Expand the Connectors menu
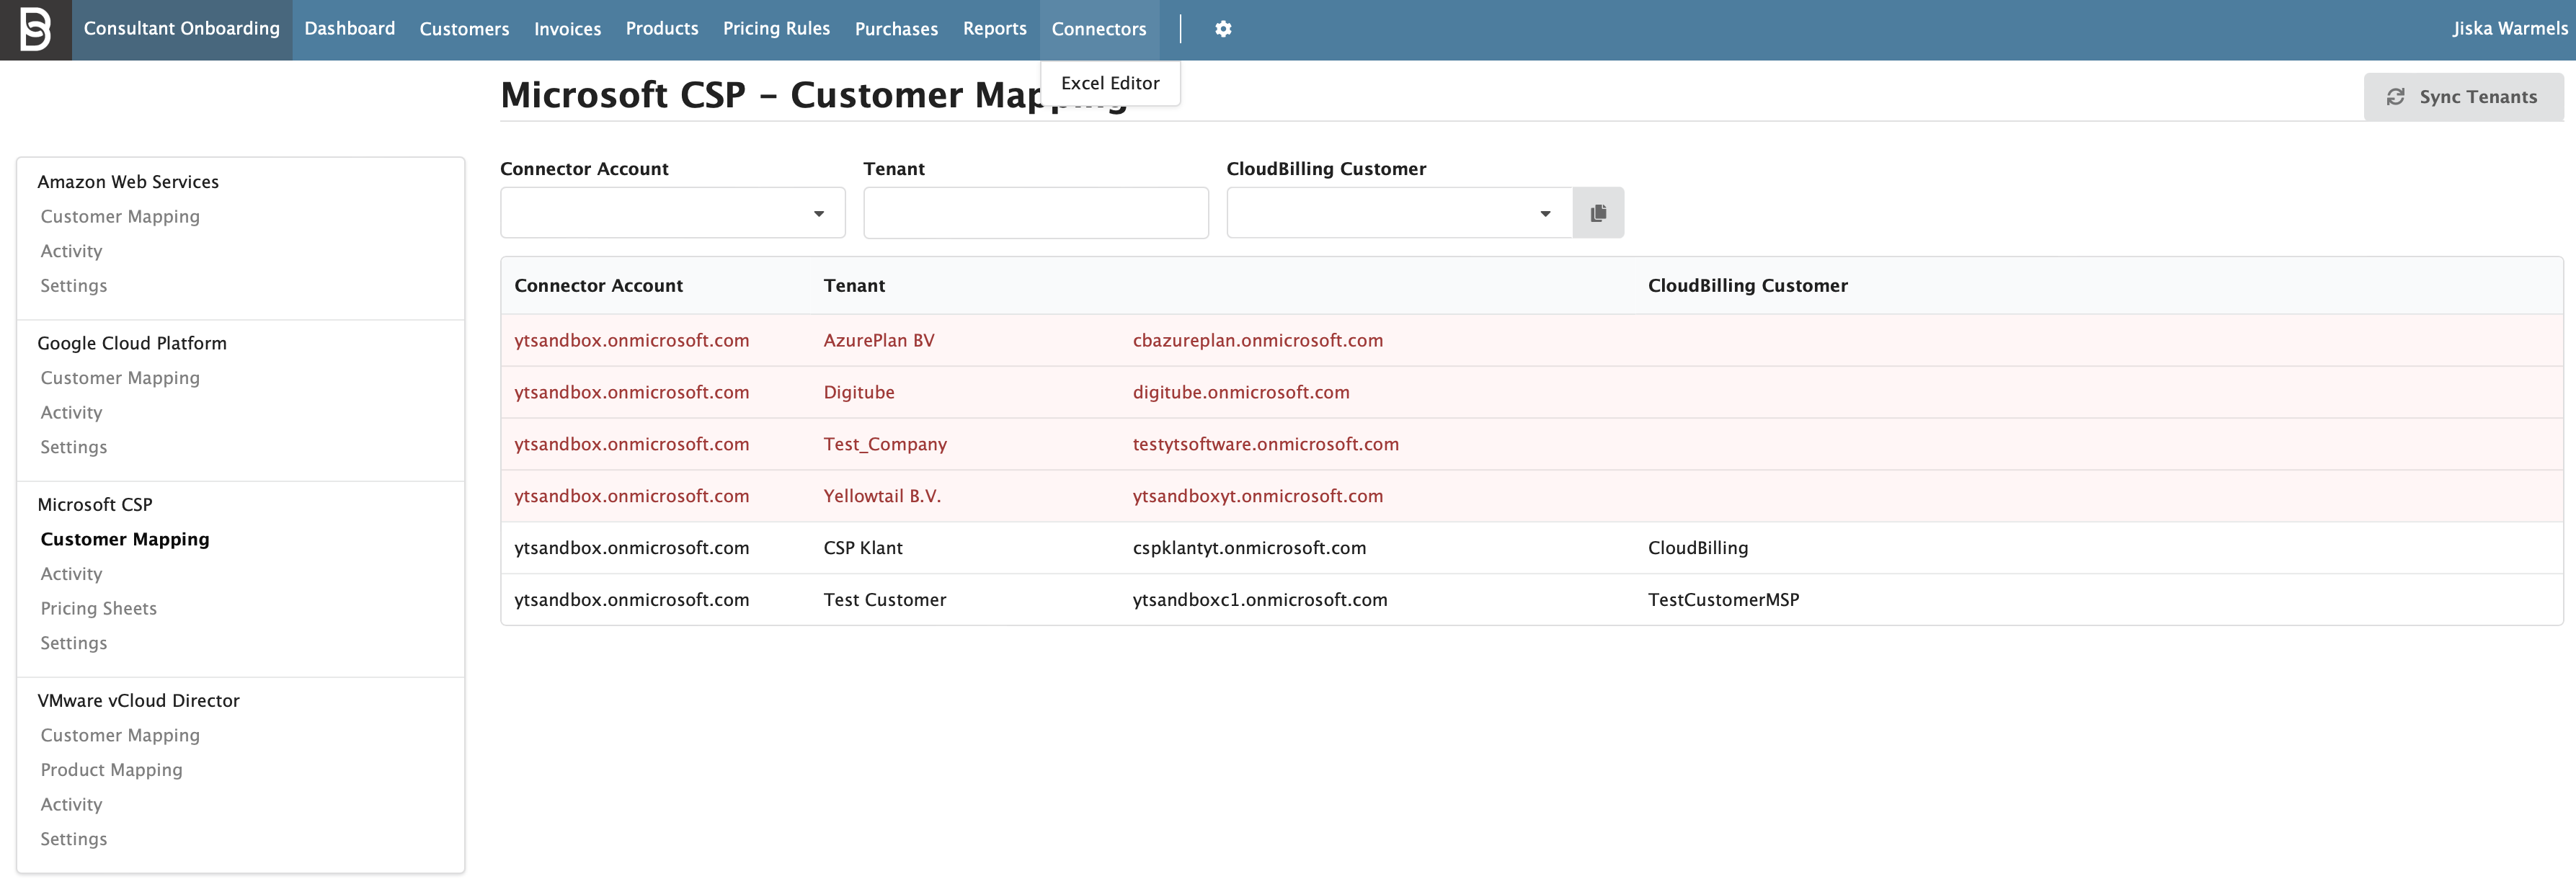2576x892 pixels. point(1099,28)
